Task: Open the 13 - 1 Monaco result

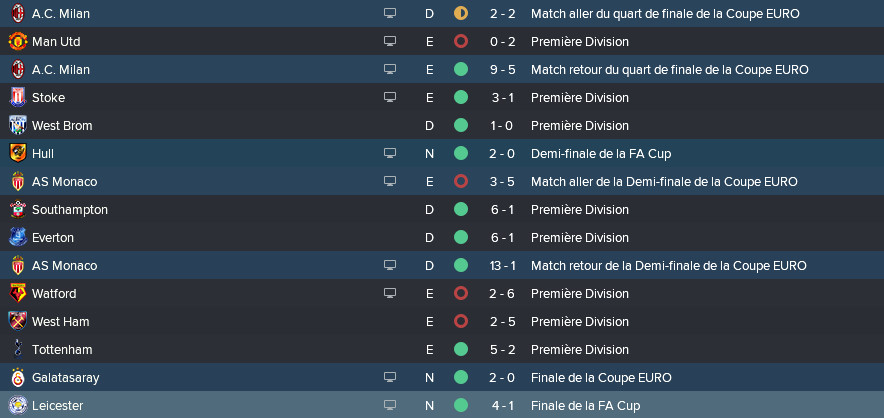Action: [503, 266]
